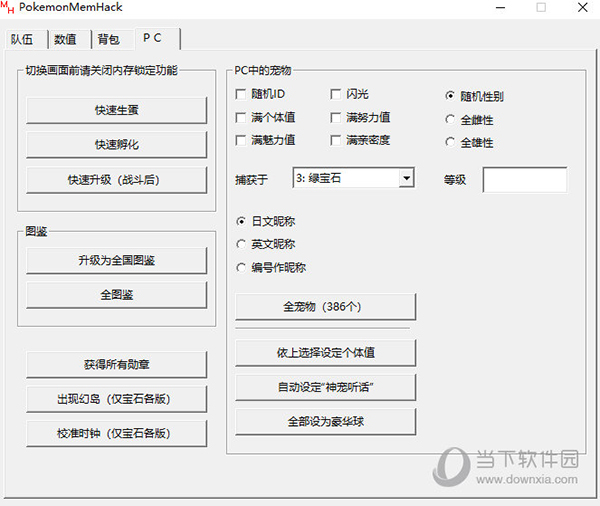
Task: Check the 满努力值 option
Action: point(336,118)
